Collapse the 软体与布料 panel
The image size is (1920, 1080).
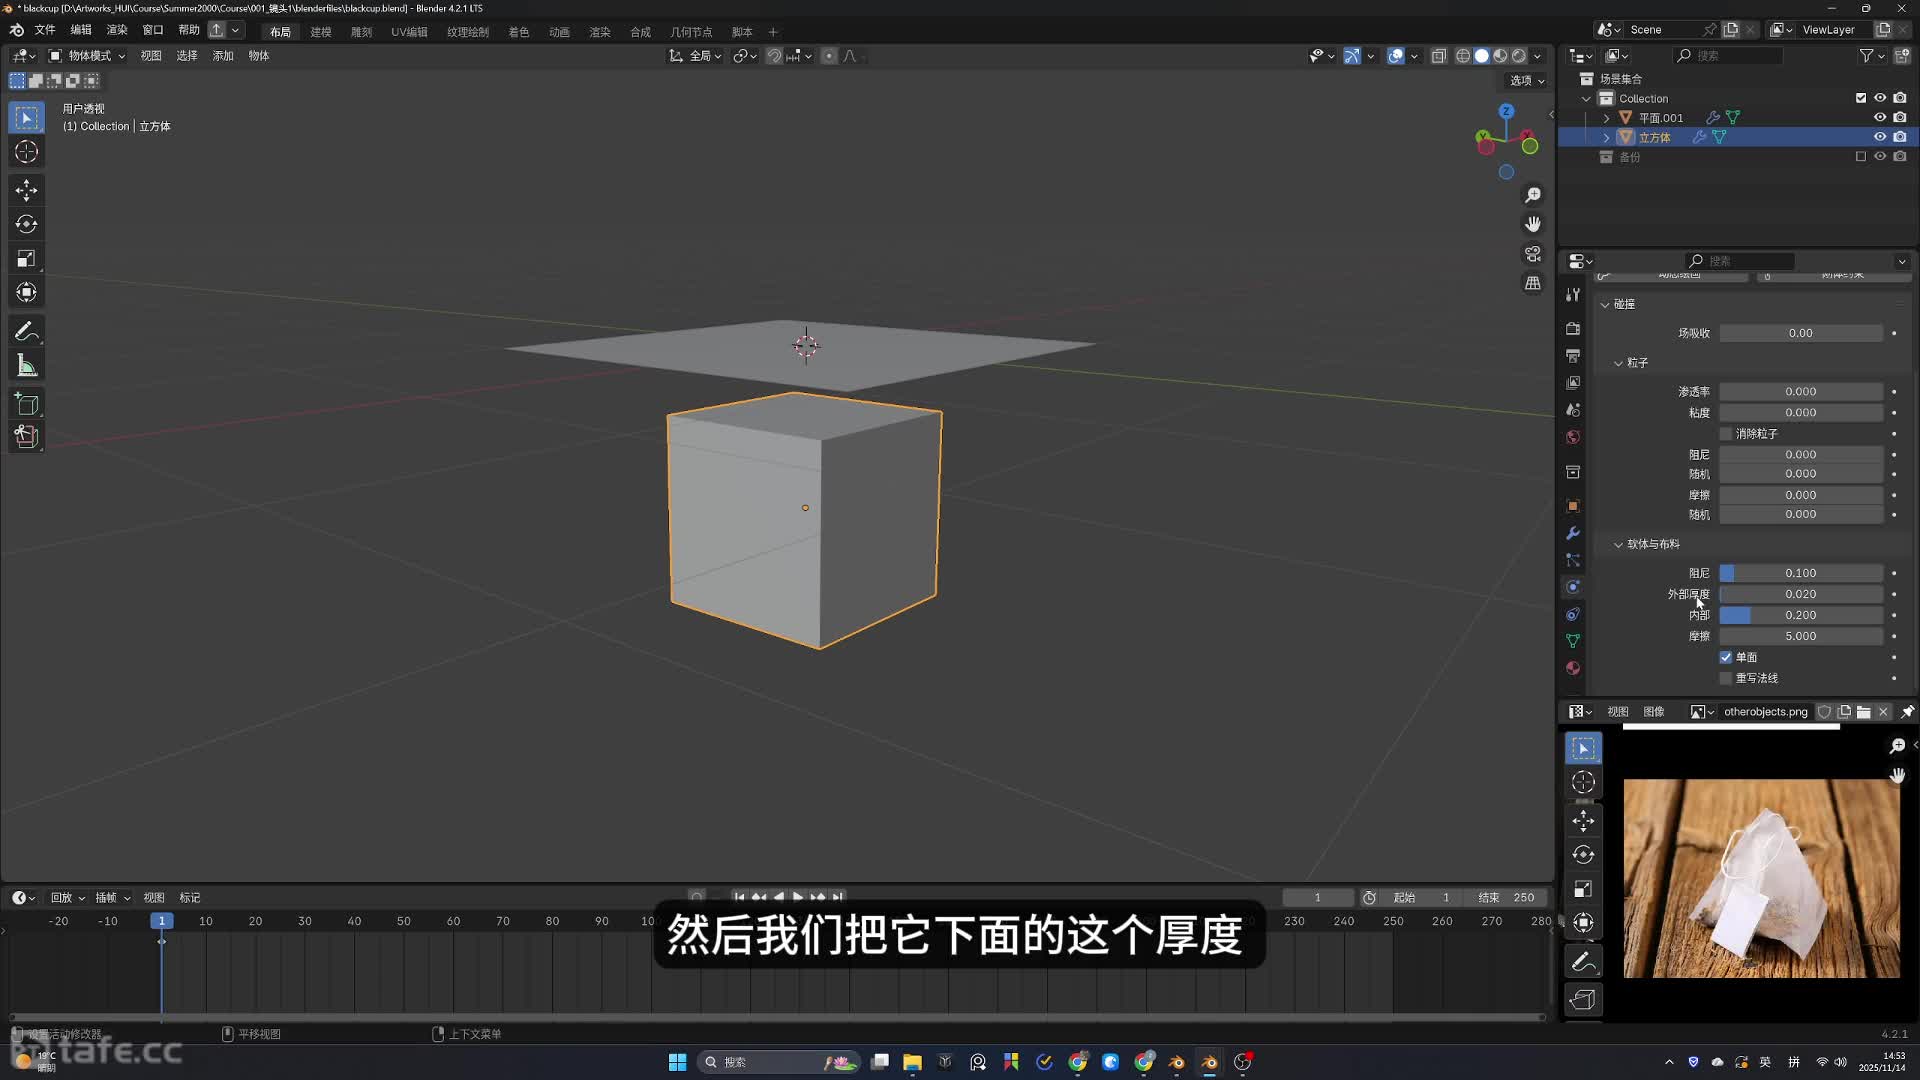[x=1619, y=544]
